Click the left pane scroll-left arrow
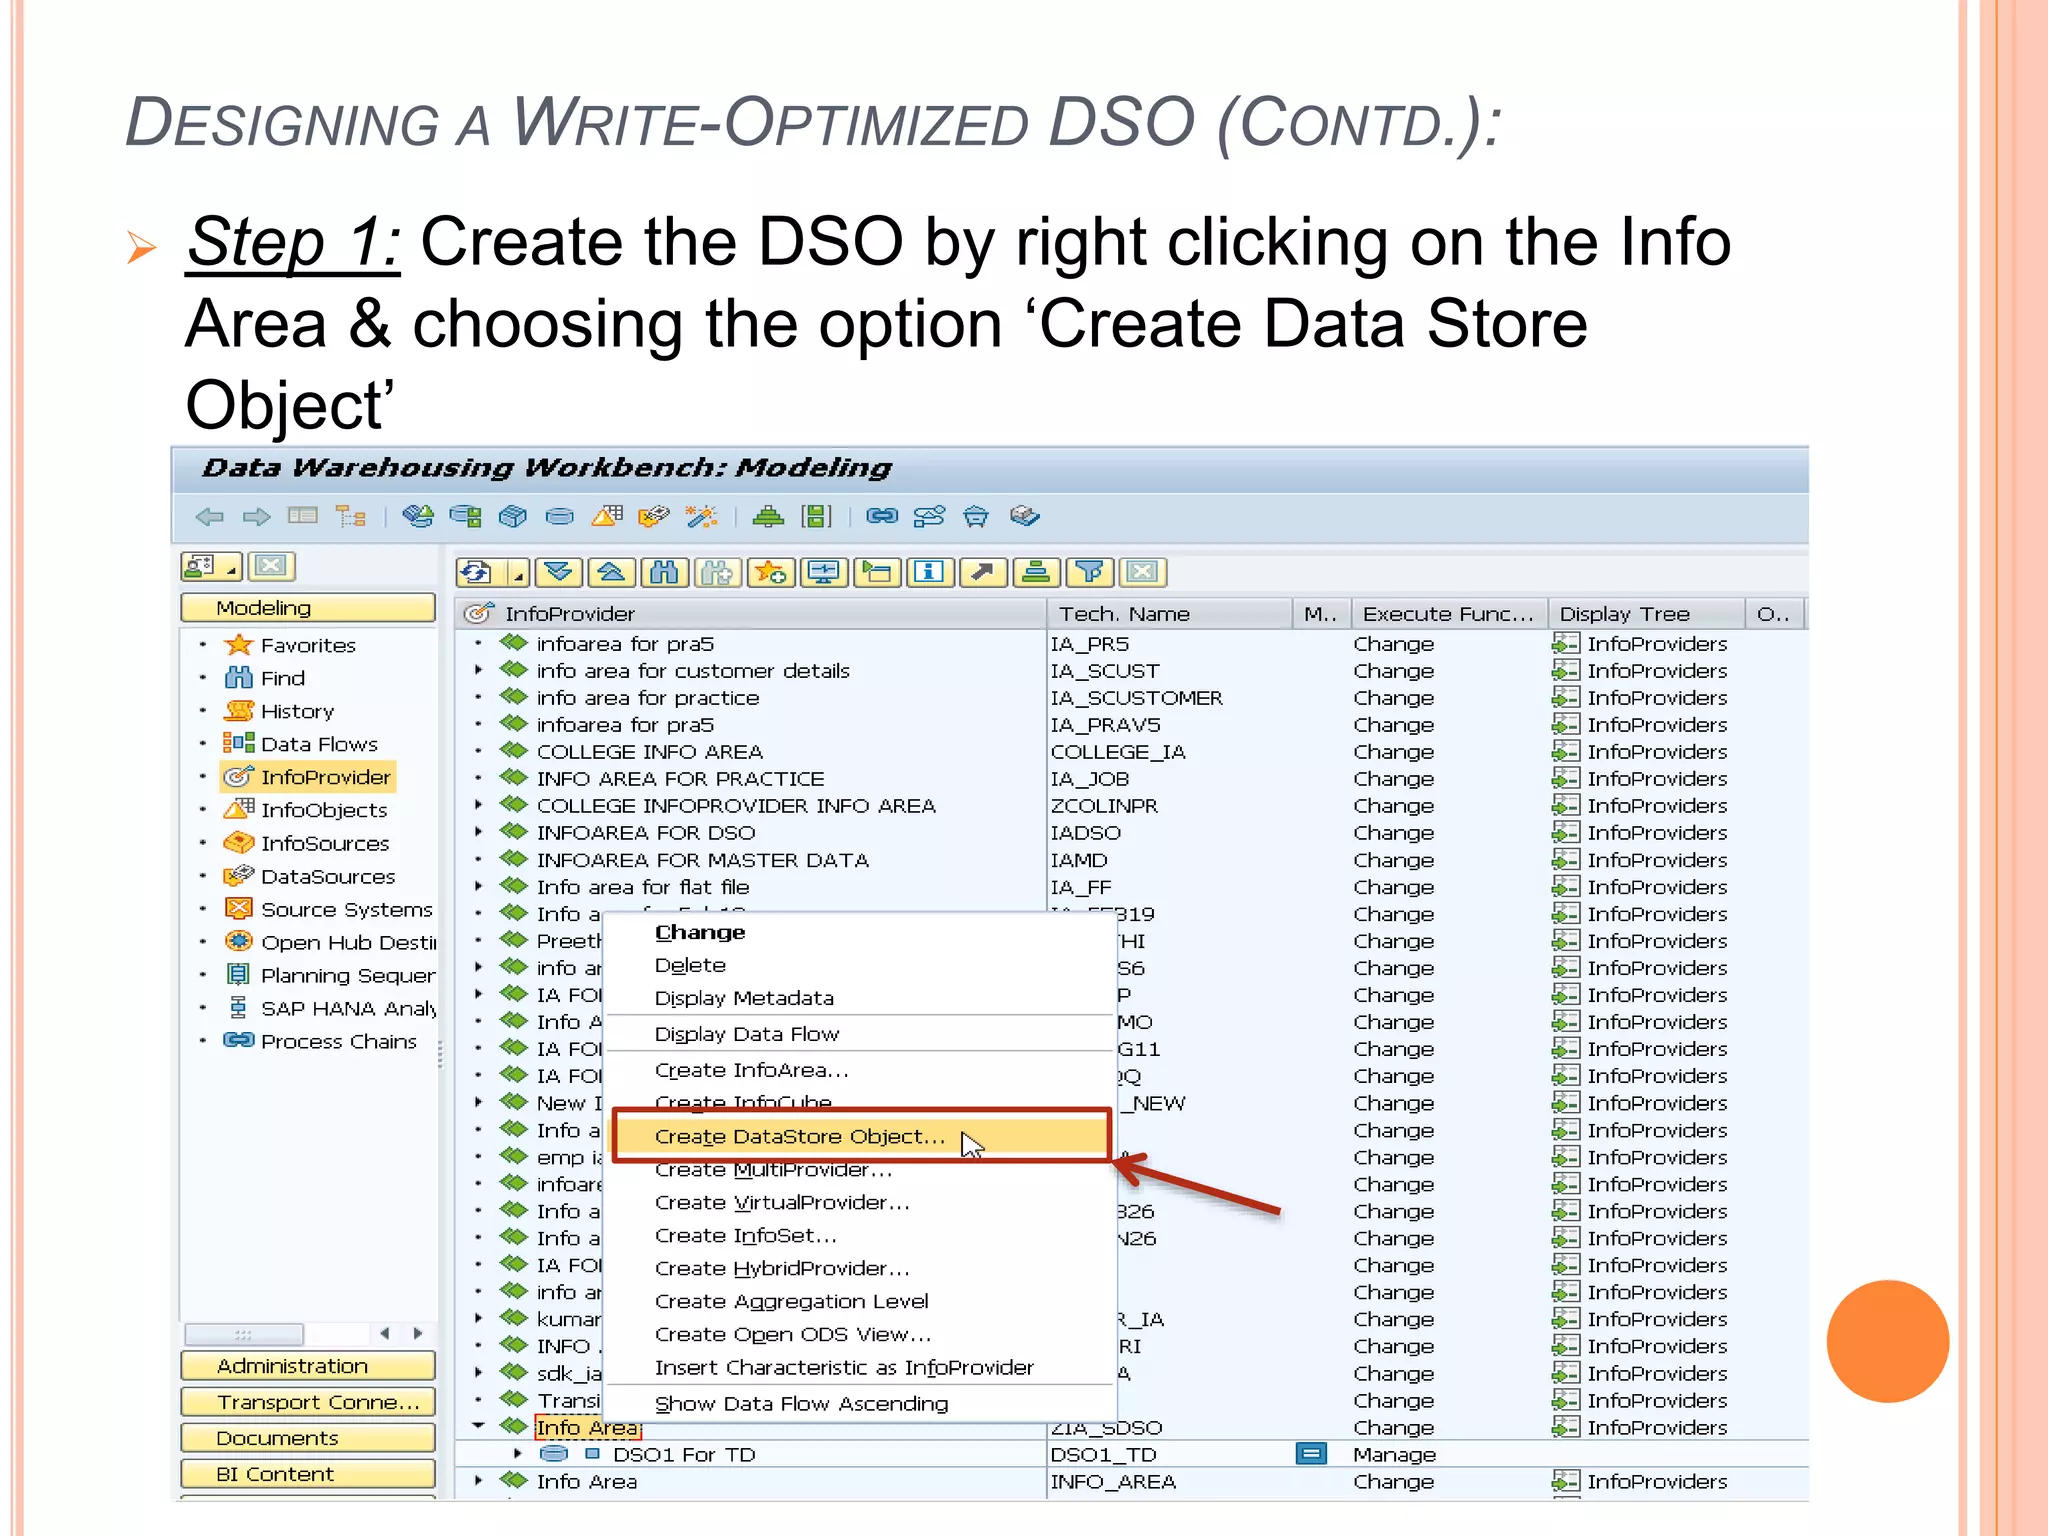Image resolution: width=2048 pixels, height=1536 pixels. pyautogui.click(x=385, y=1333)
